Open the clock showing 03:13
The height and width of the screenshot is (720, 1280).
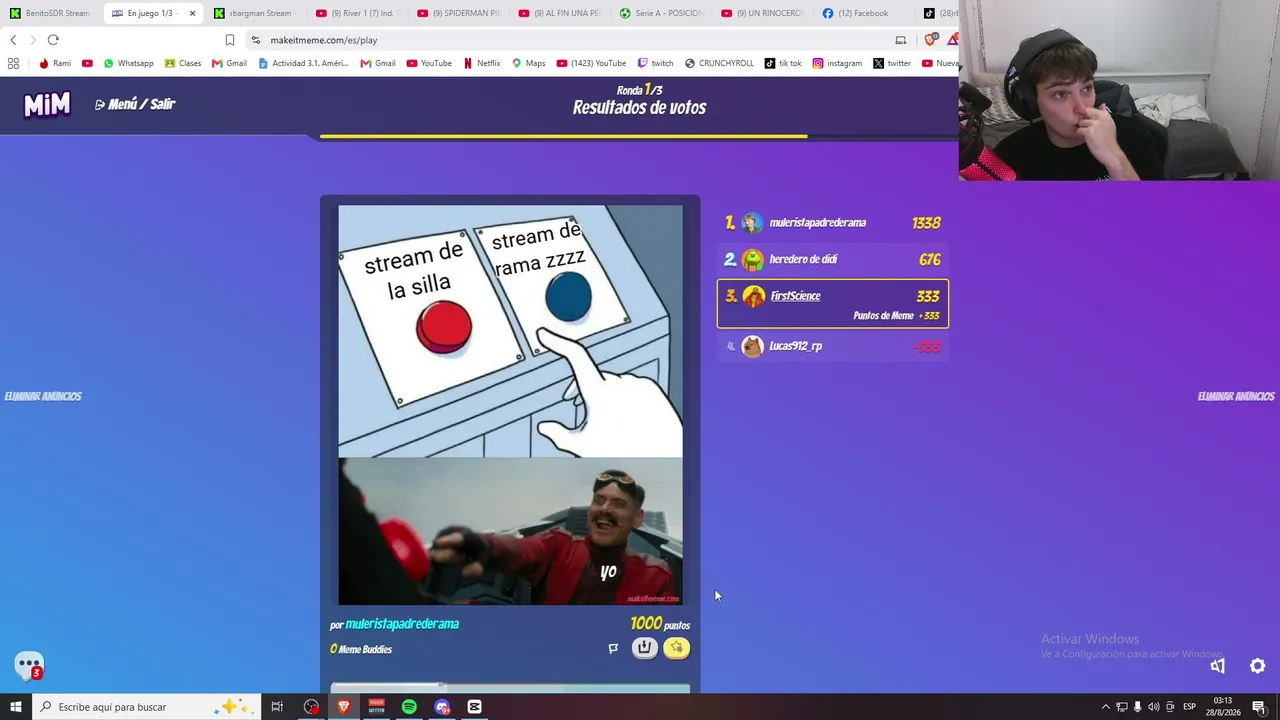click(x=1223, y=707)
